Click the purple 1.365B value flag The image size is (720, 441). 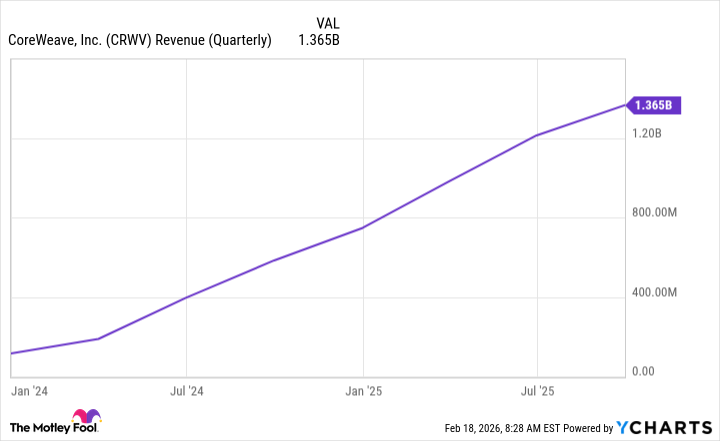click(655, 104)
